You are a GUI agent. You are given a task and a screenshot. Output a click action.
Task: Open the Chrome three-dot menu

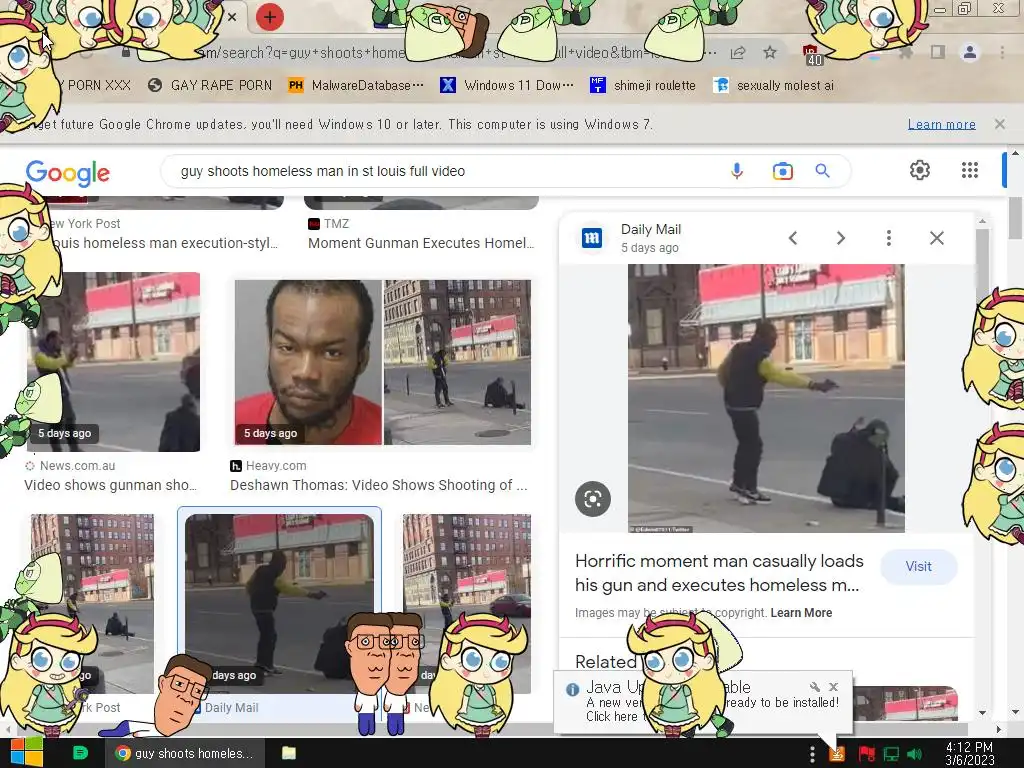tap(1002, 52)
